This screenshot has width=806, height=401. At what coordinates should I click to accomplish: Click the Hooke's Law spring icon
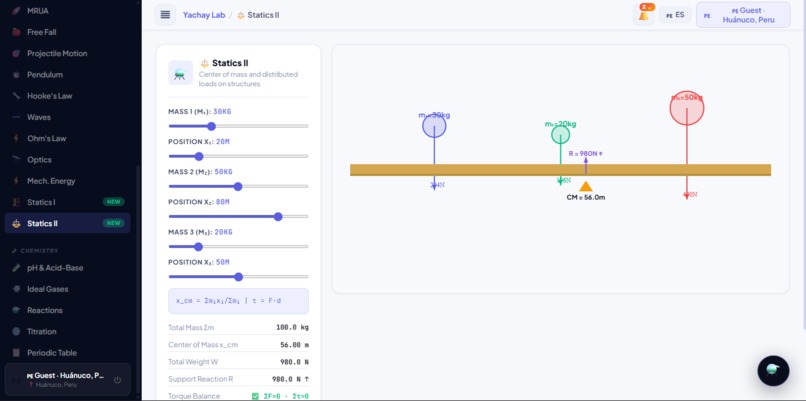pyautogui.click(x=16, y=96)
